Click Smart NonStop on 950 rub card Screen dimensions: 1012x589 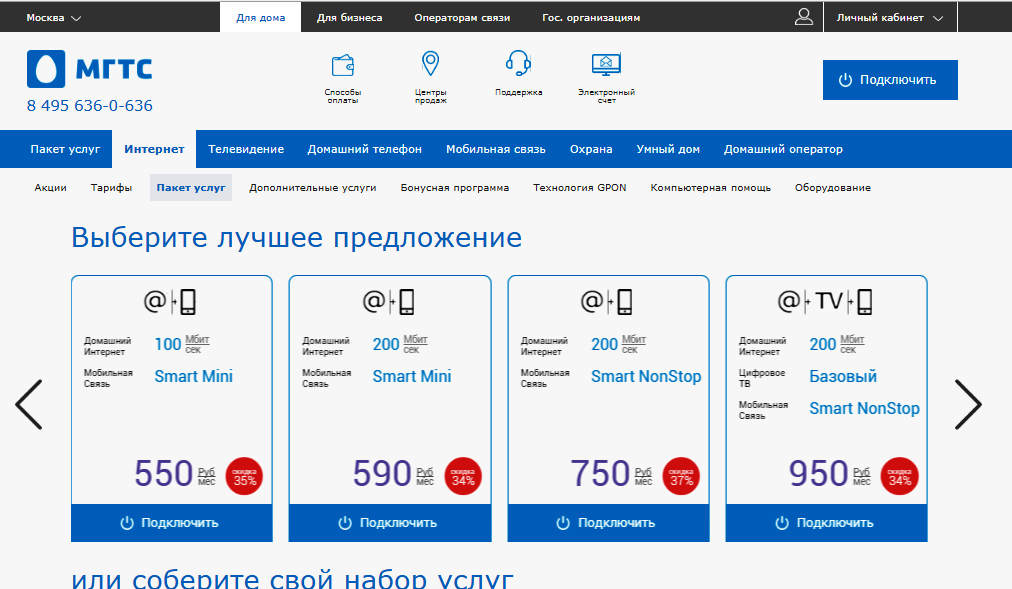click(864, 408)
